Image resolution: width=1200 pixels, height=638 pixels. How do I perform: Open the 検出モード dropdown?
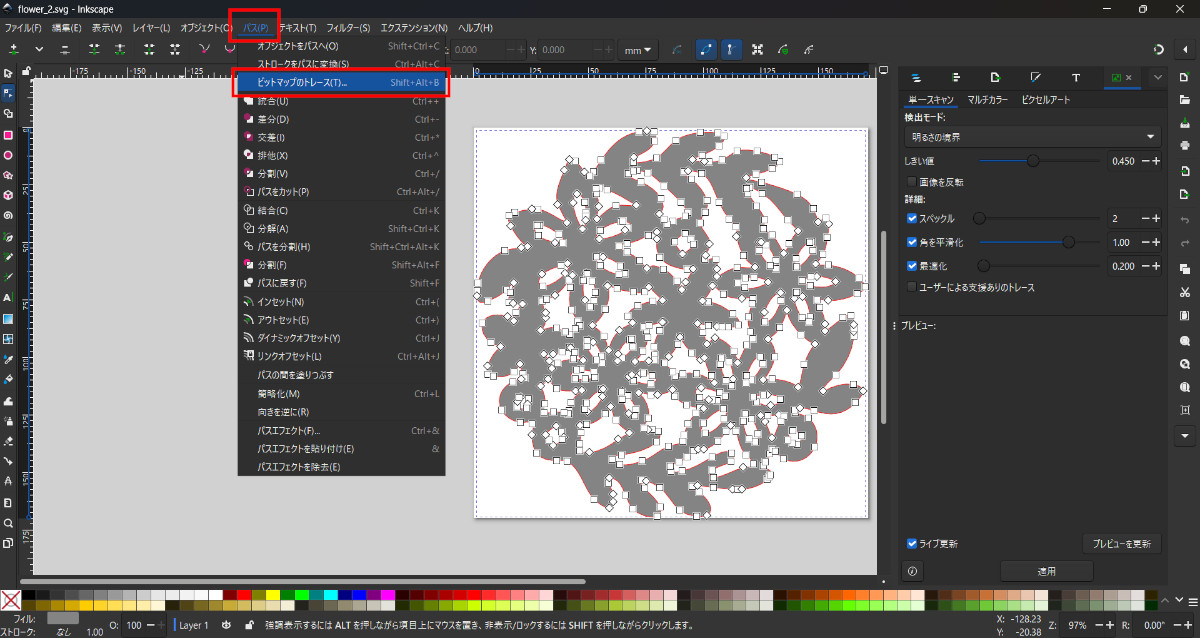pyautogui.click(x=1032, y=137)
